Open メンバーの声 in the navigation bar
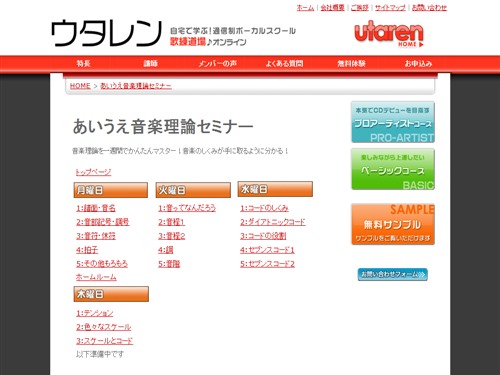500x375 pixels. [217, 63]
